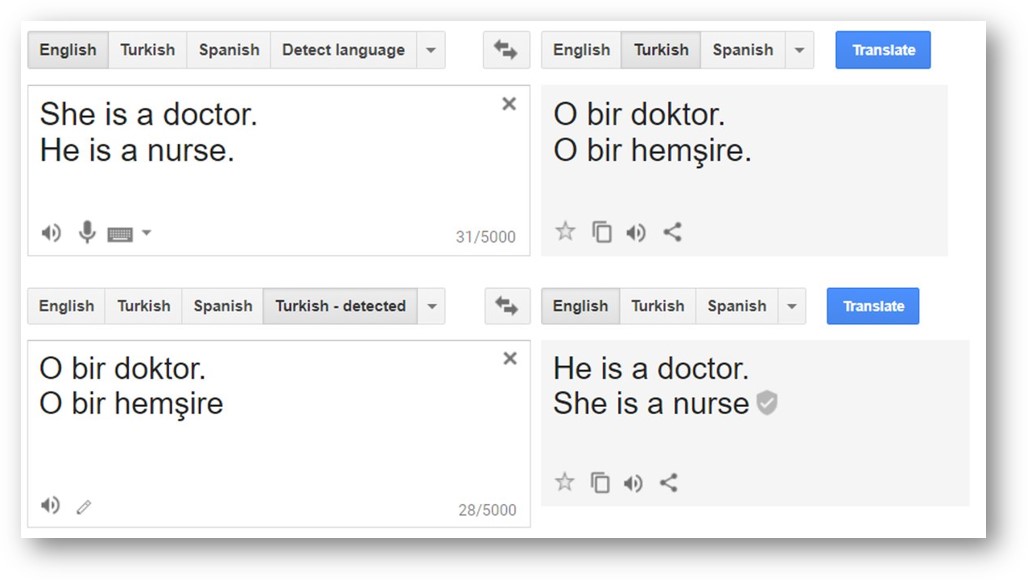Screen dimensions: 1028x580
Task: Click the verified shield badge after nurse
Action: coord(766,403)
